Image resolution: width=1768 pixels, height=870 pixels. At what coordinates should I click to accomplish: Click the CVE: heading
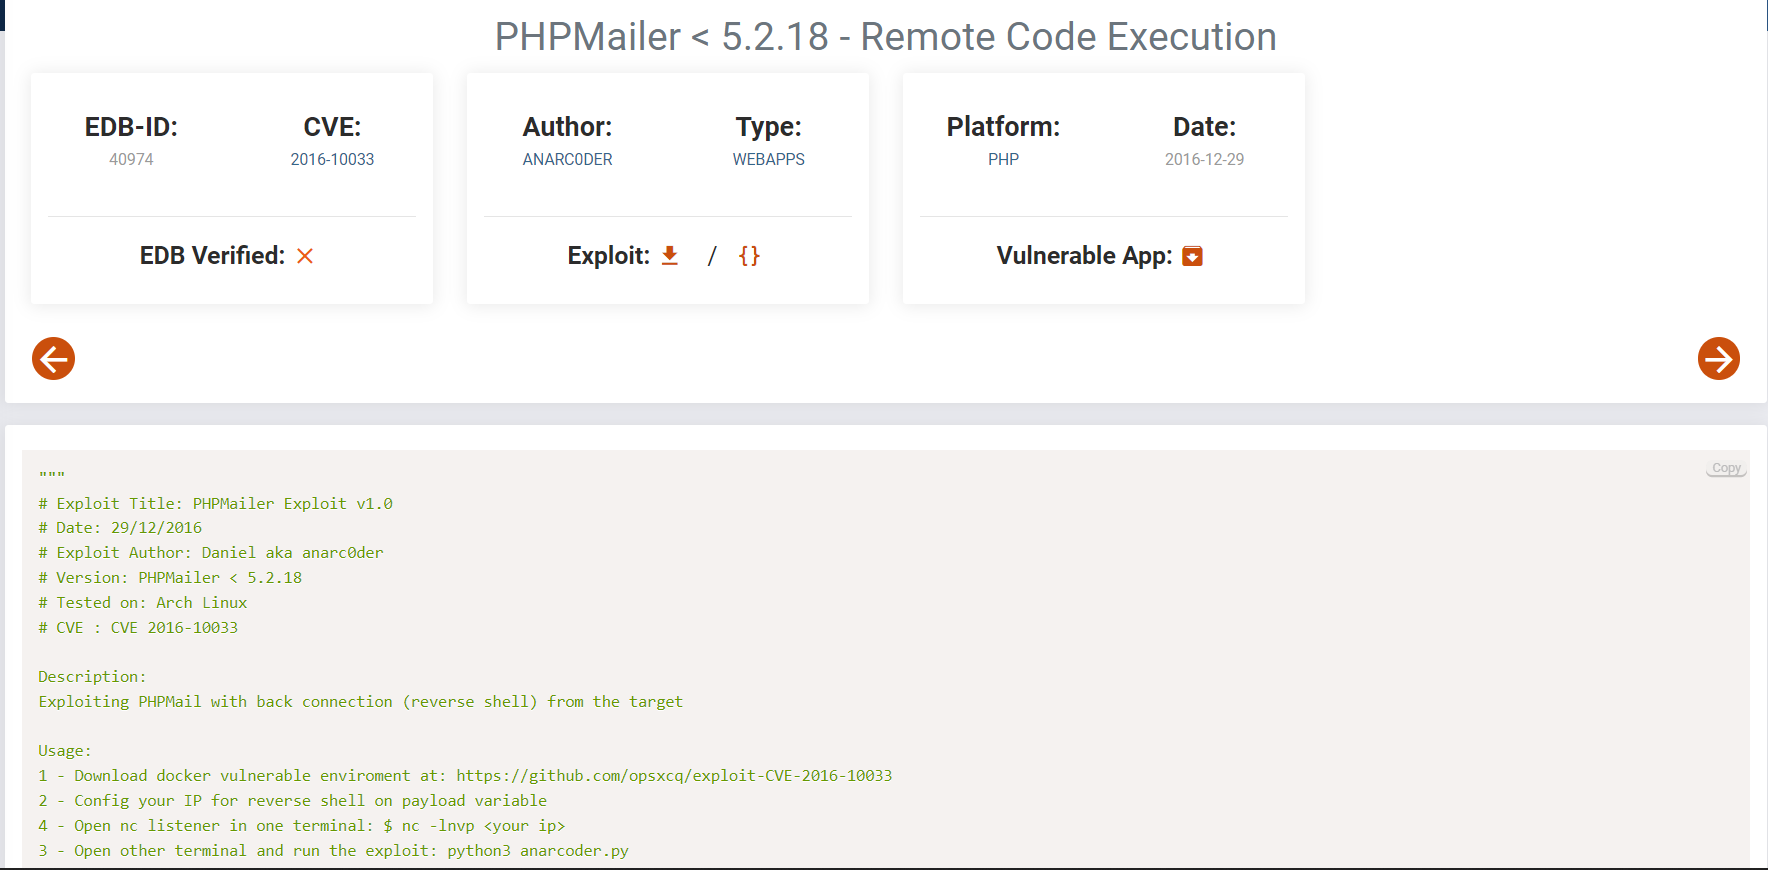click(x=332, y=127)
